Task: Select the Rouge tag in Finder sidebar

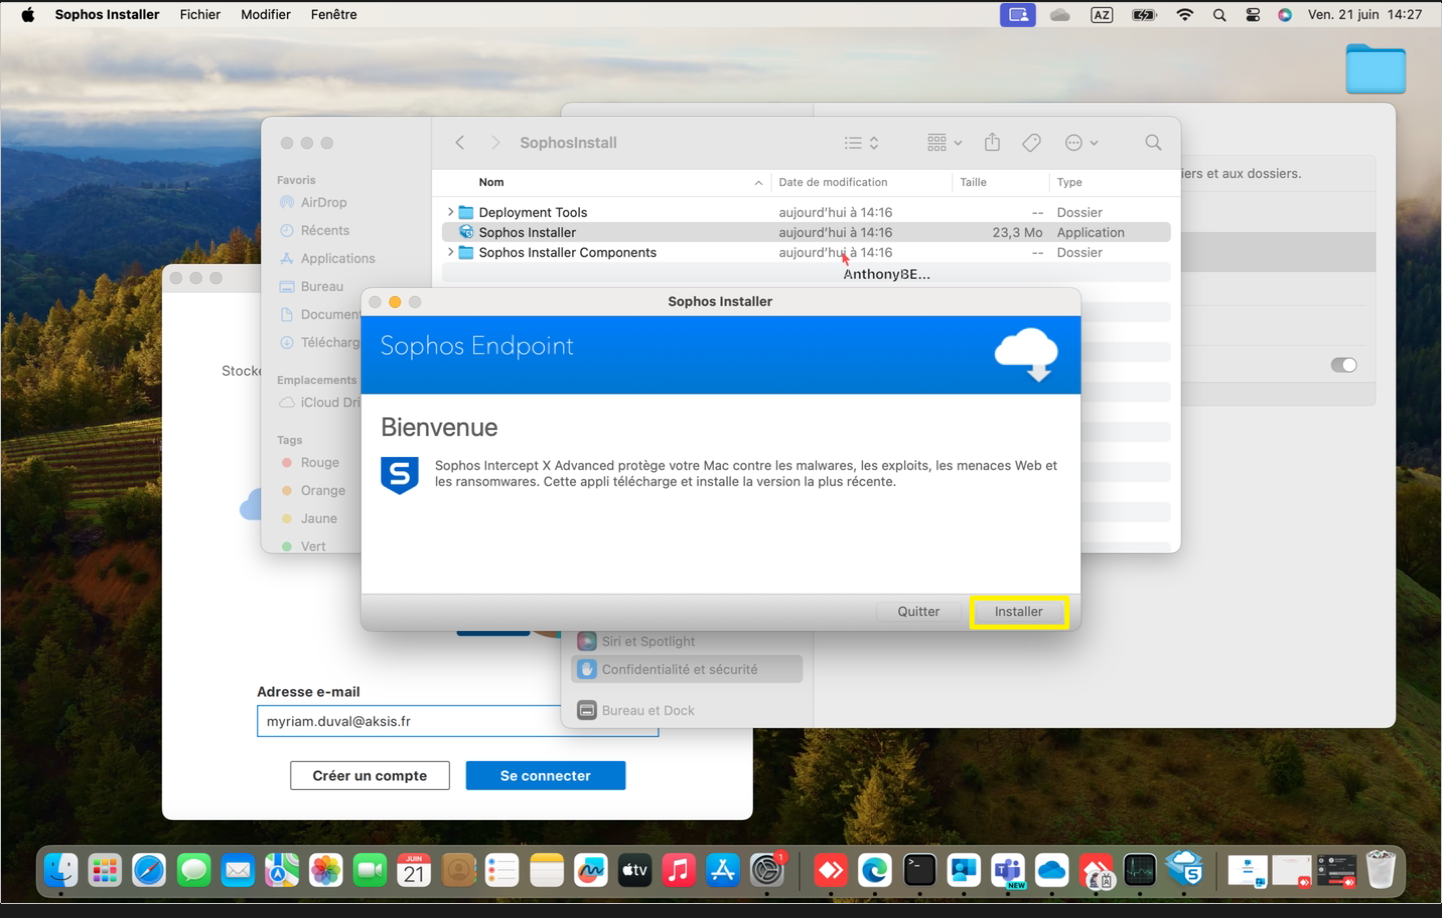Action: pos(310,463)
